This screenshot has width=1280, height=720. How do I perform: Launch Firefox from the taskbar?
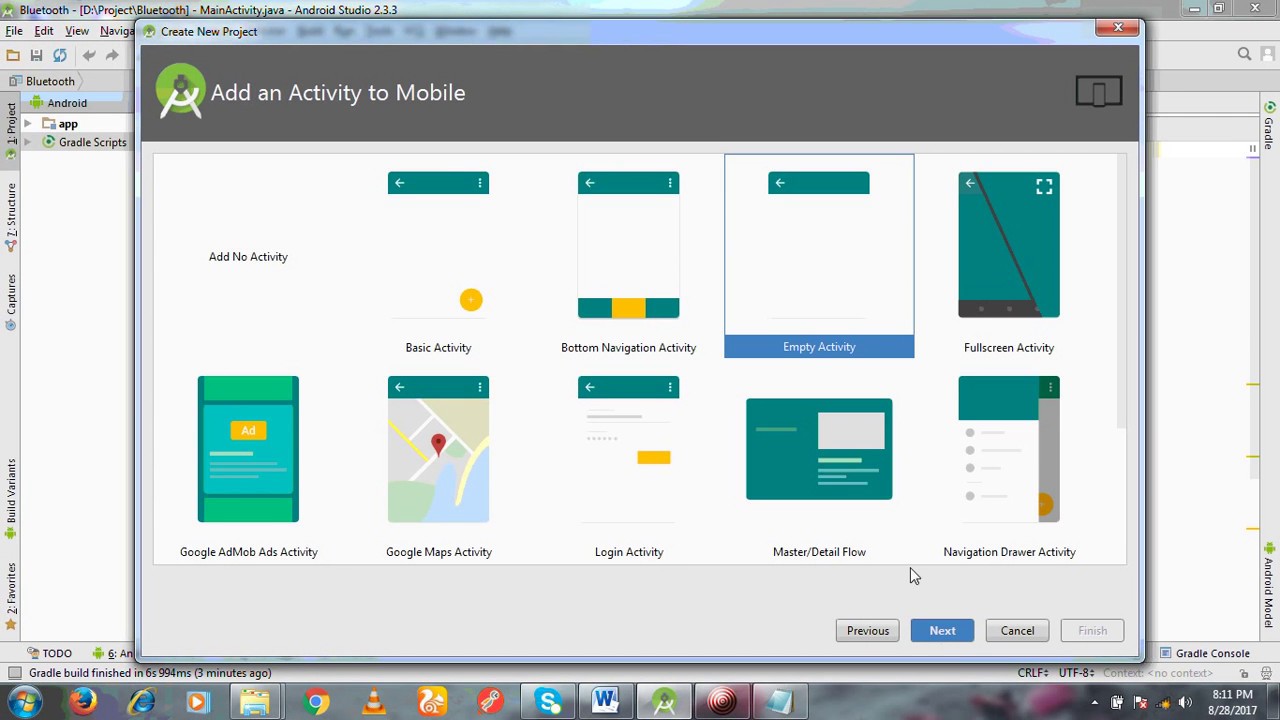pyautogui.click(x=84, y=702)
